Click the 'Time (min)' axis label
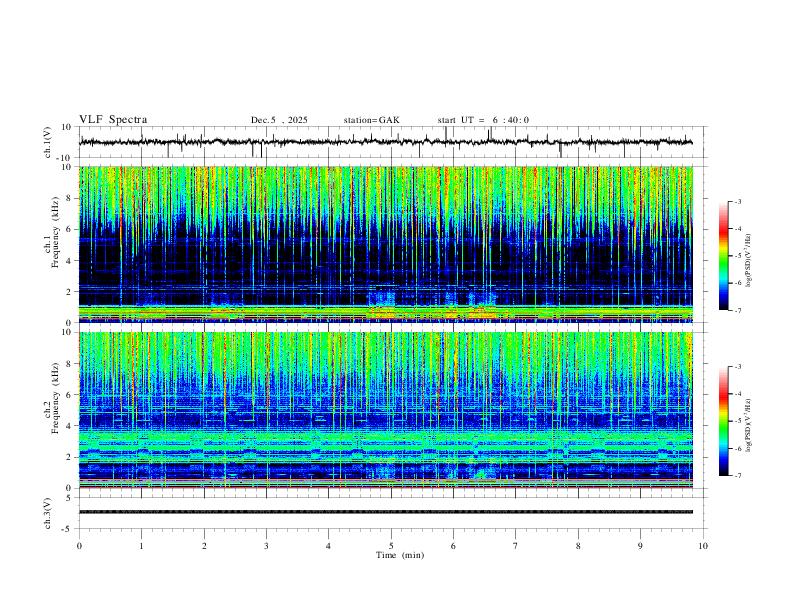792x612 pixels. [400, 555]
